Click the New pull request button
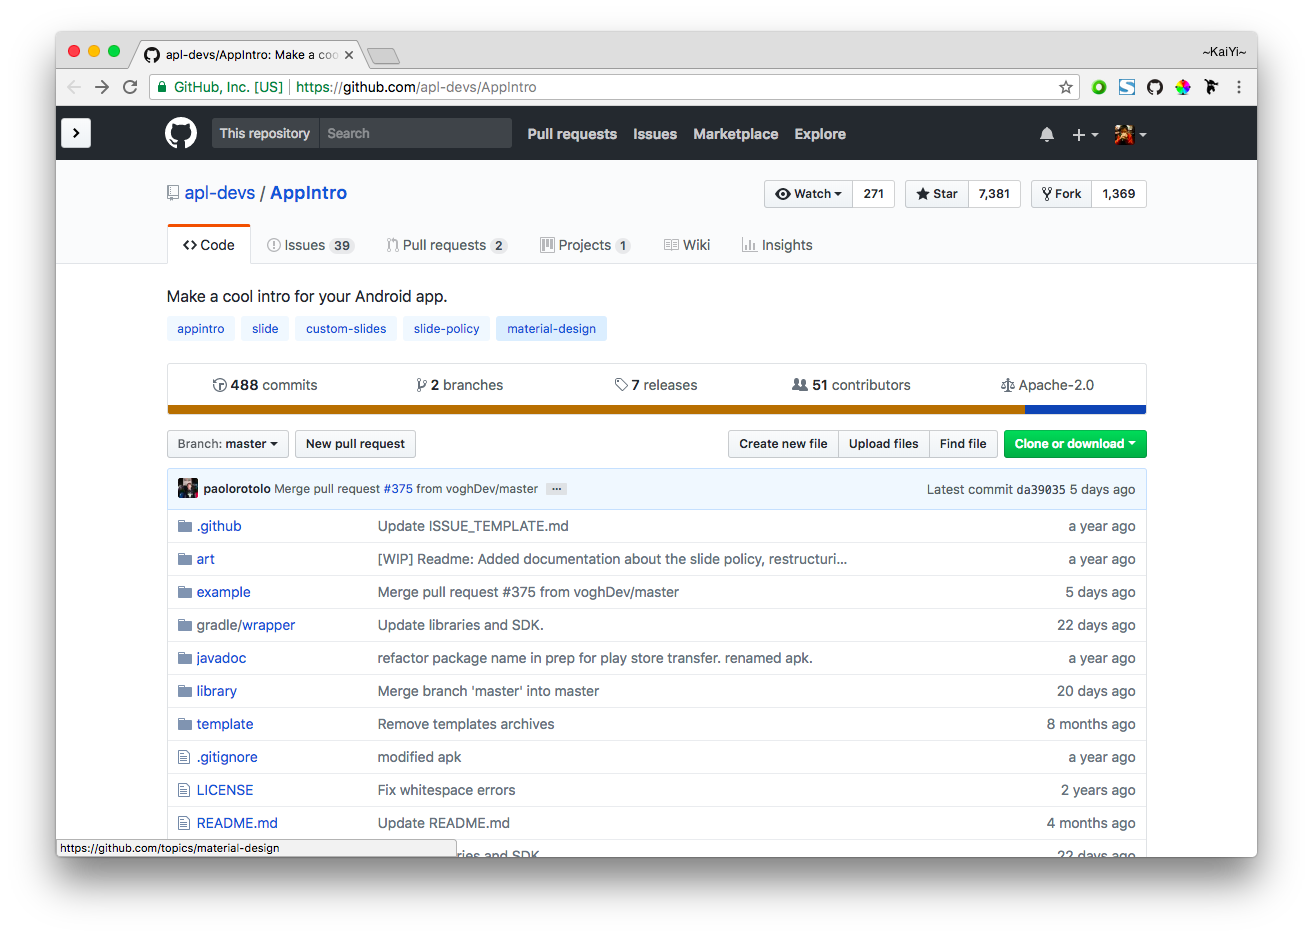Screen dimensions: 1313x937 [x=355, y=444]
